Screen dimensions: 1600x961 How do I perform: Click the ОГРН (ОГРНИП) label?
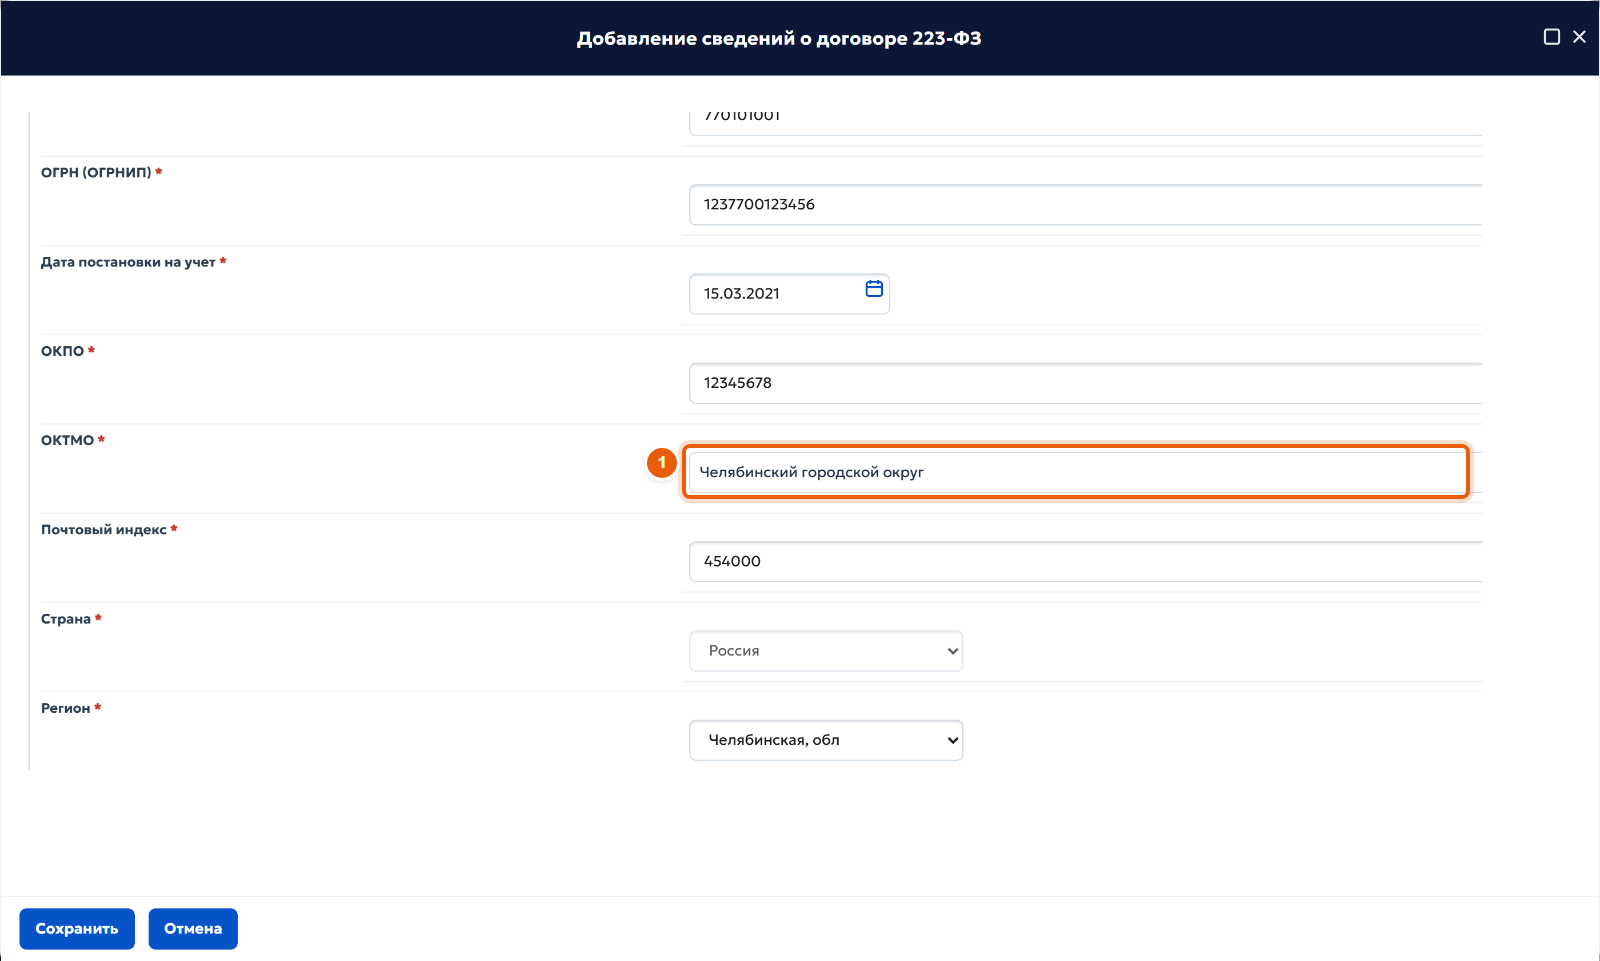click(x=96, y=172)
